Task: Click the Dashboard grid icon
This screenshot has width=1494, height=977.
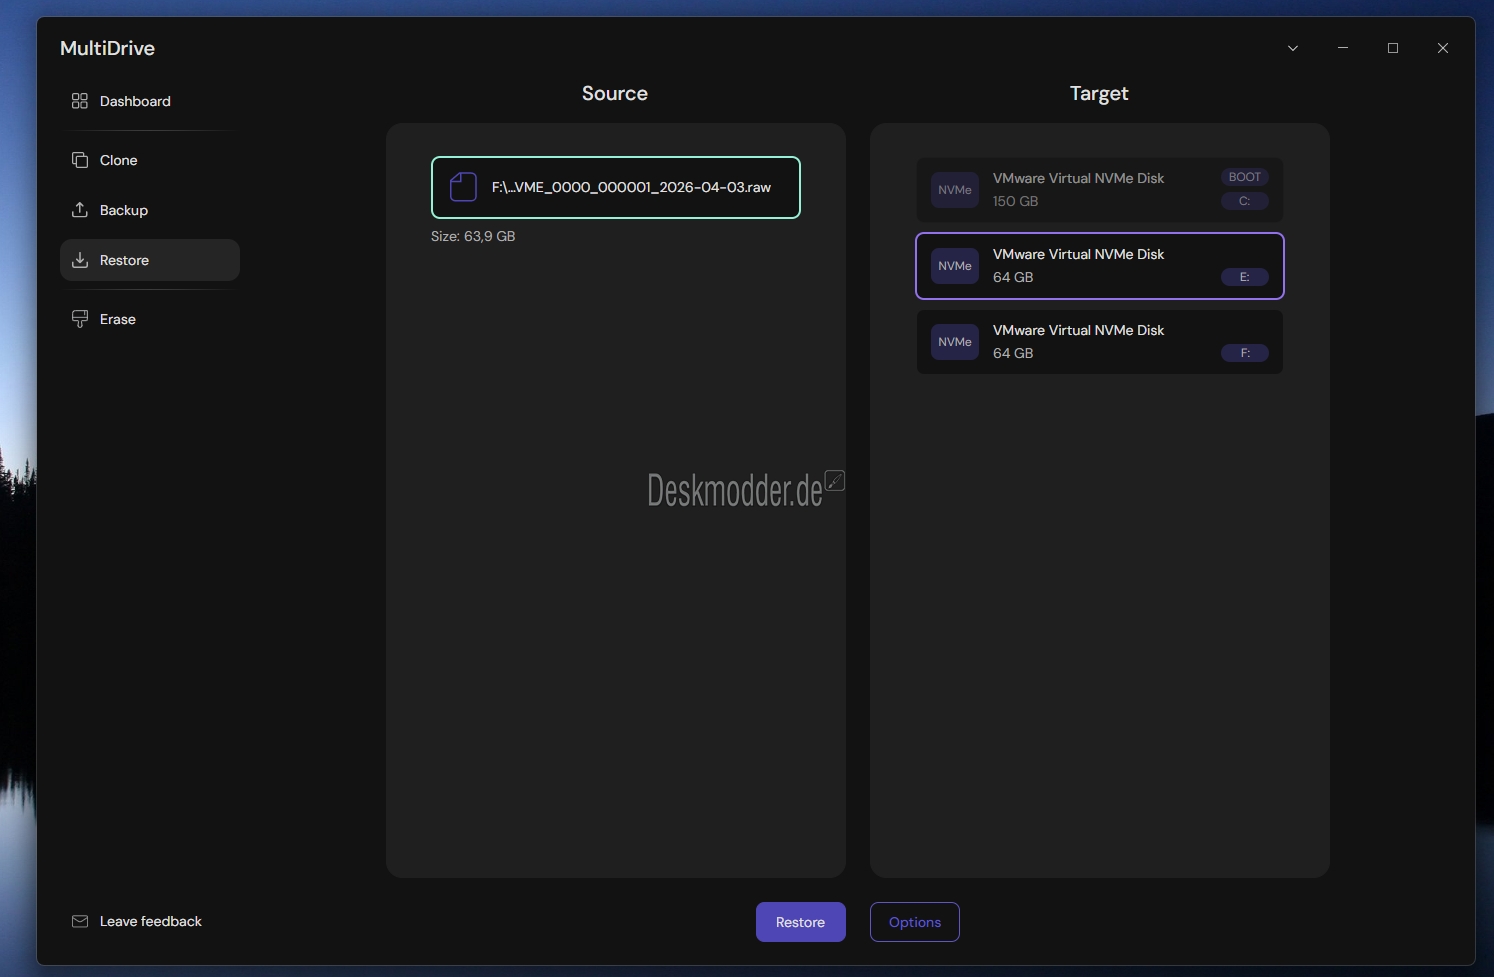Action: tap(80, 101)
